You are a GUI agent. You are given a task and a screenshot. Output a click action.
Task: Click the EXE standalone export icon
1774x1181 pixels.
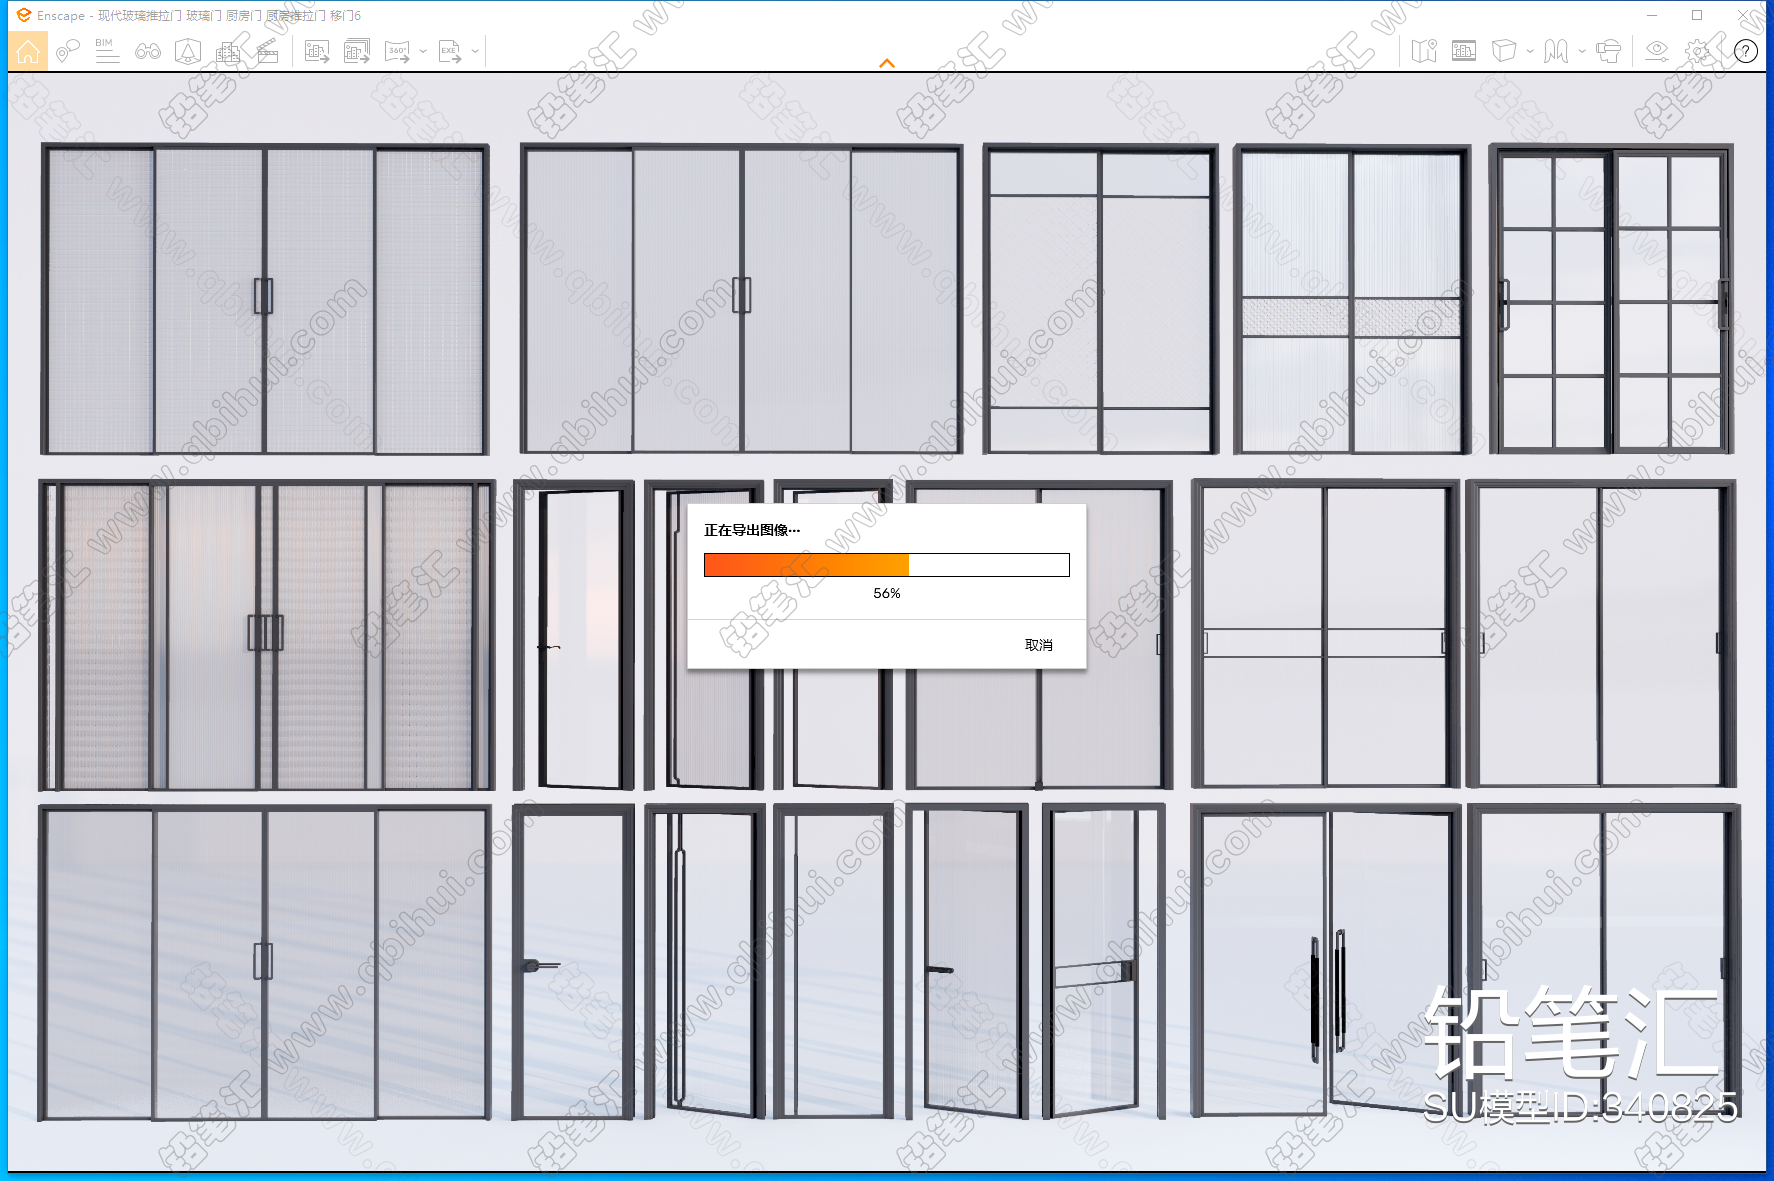click(x=450, y=51)
